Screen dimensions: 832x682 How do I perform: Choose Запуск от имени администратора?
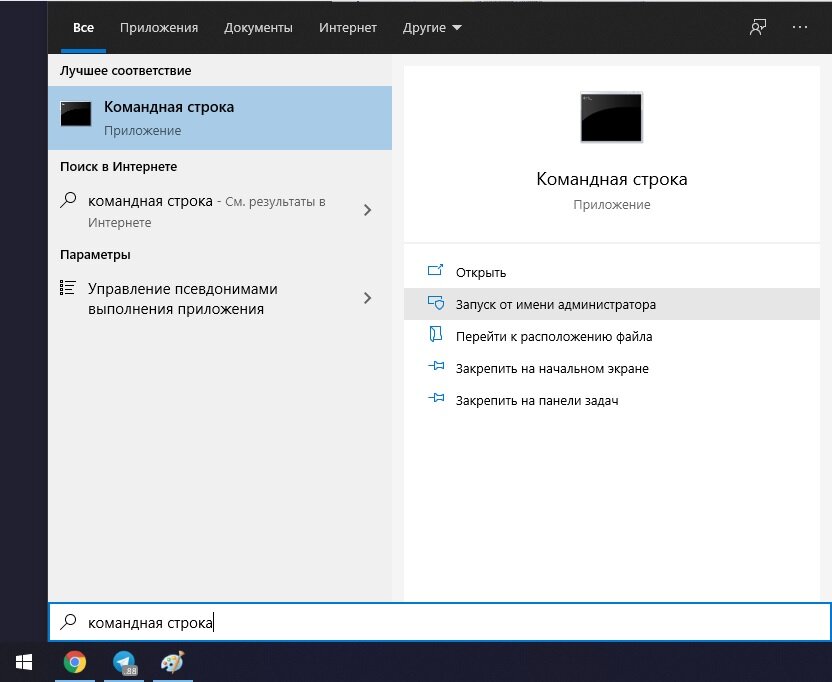pyautogui.click(x=611, y=304)
